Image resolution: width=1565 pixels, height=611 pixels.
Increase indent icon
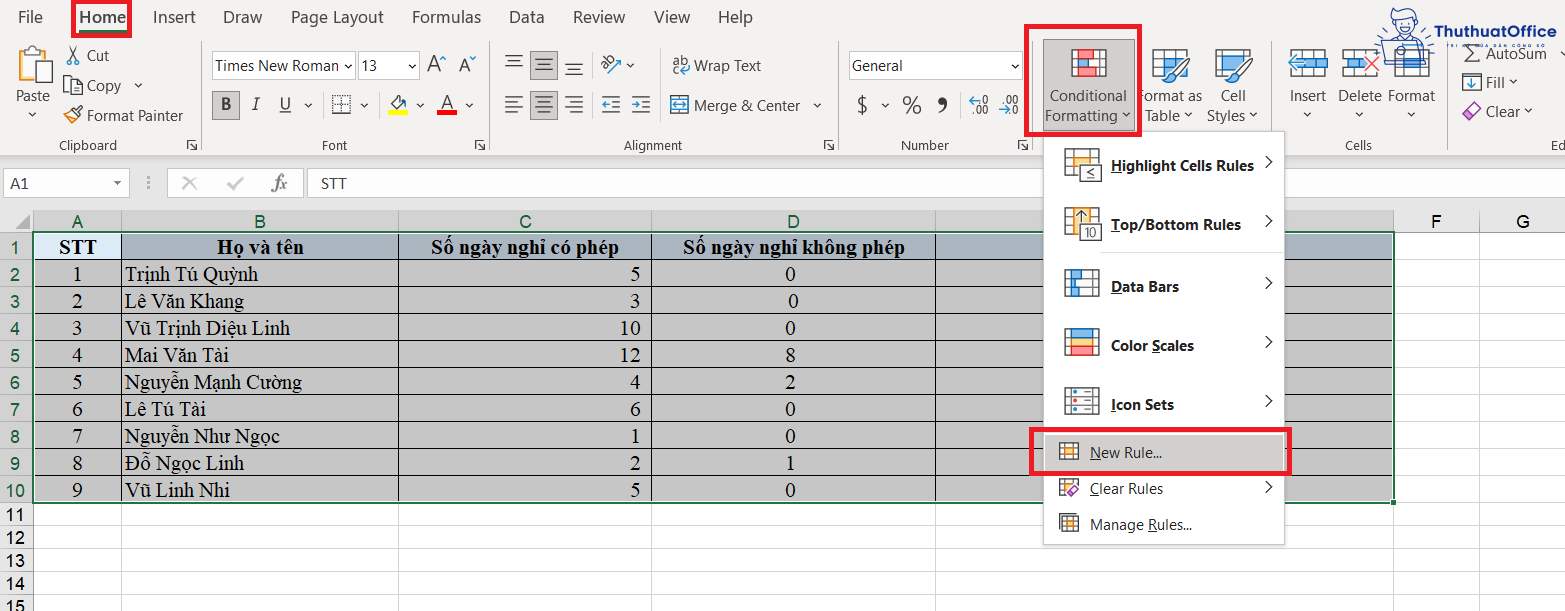641,105
